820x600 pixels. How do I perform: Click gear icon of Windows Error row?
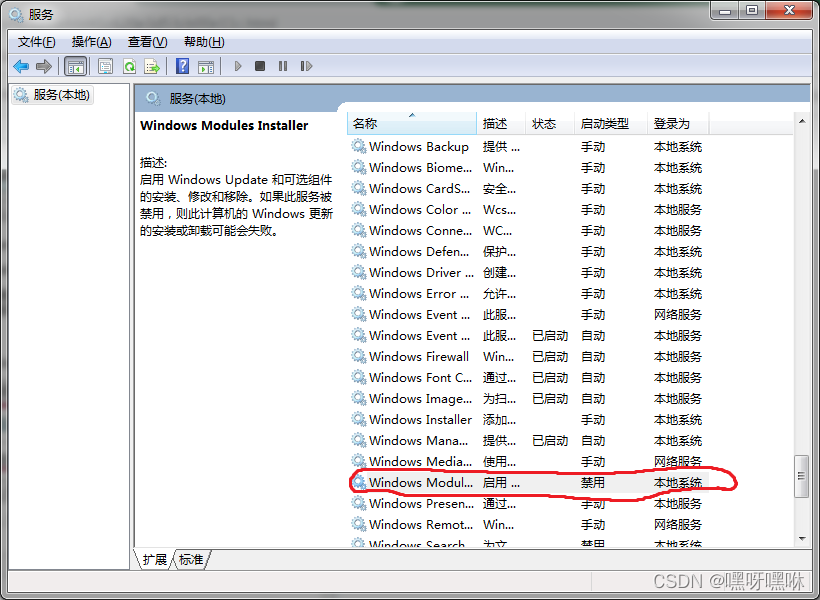(x=359, y=293)
